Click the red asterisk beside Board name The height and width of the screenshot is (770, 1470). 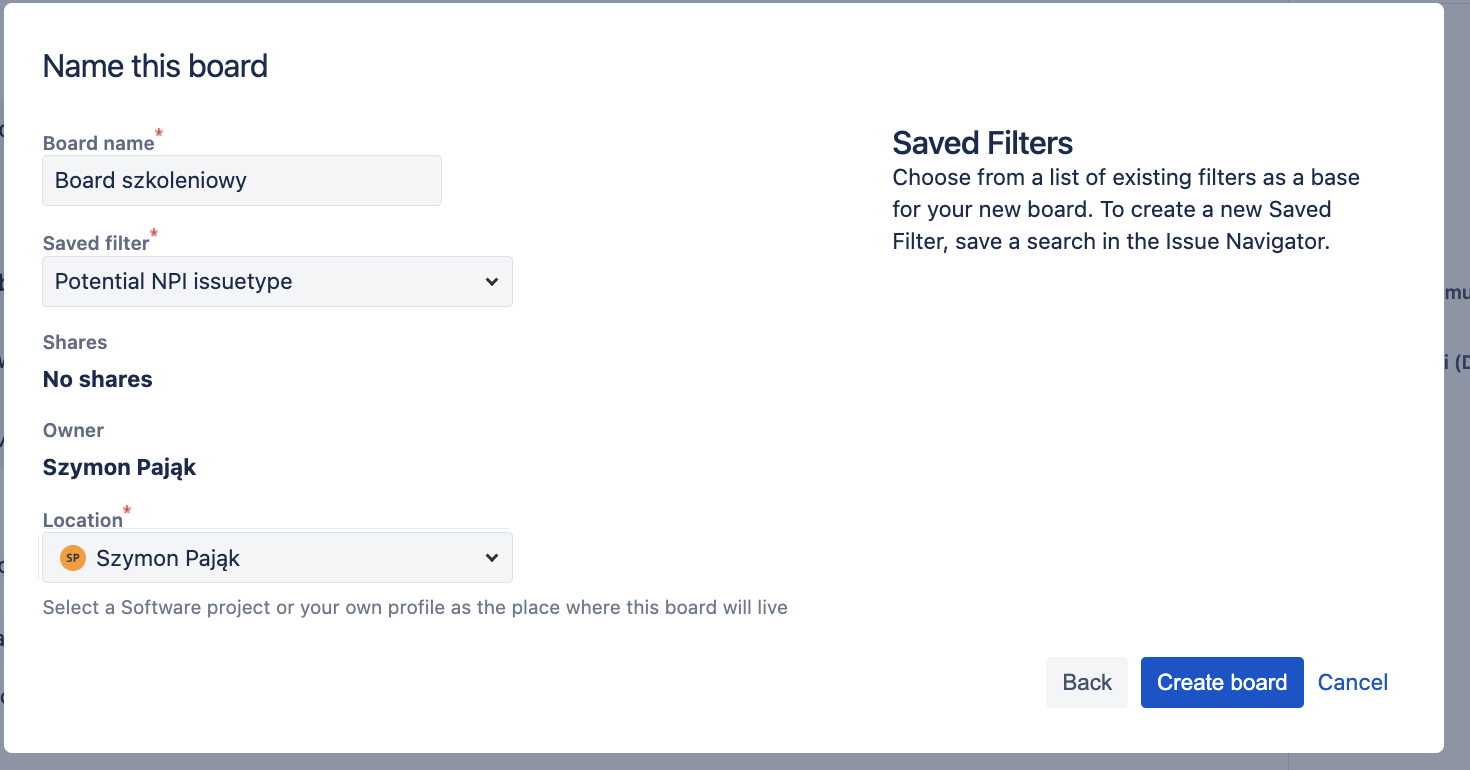[158, 133]
